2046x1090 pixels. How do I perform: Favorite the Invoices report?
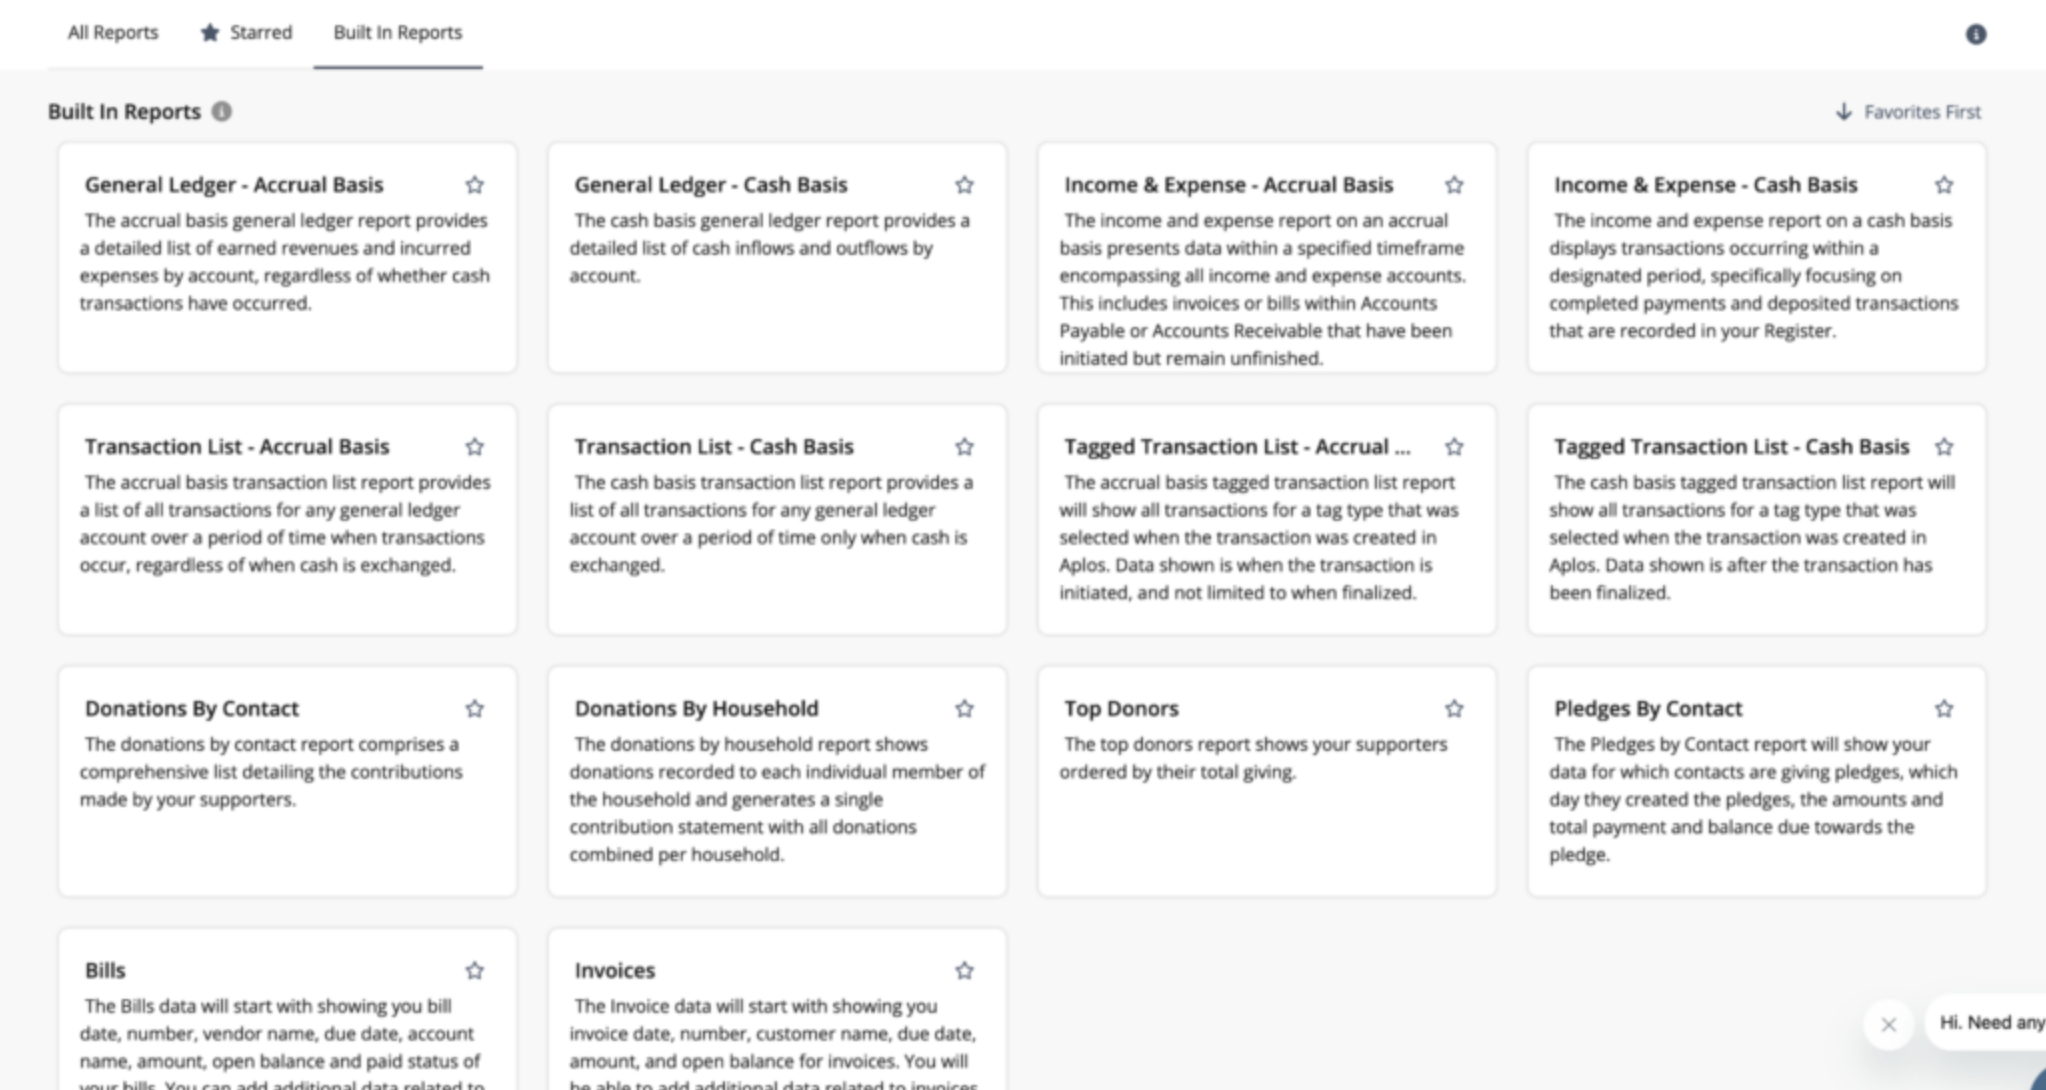(964, 971)
